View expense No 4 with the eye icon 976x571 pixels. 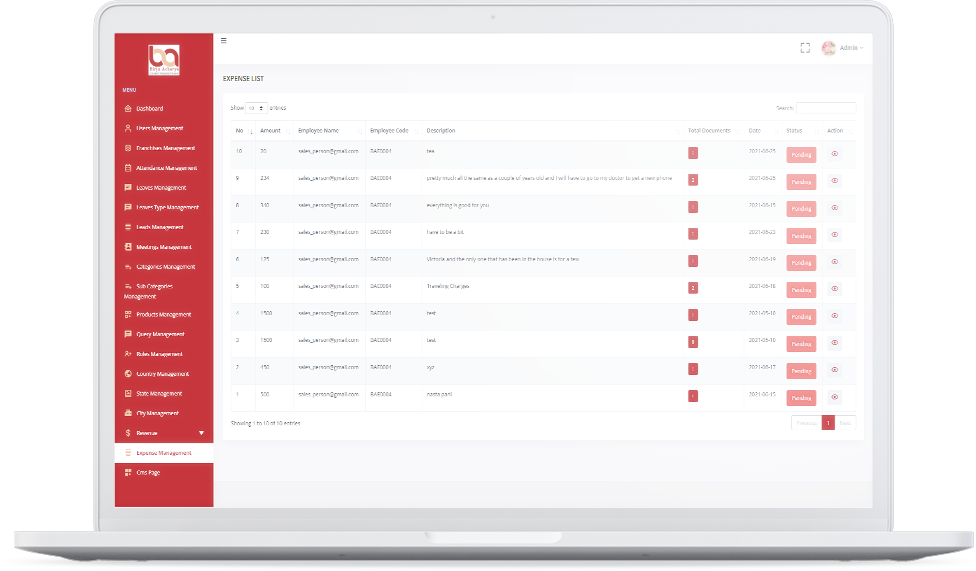click(835, 316)
